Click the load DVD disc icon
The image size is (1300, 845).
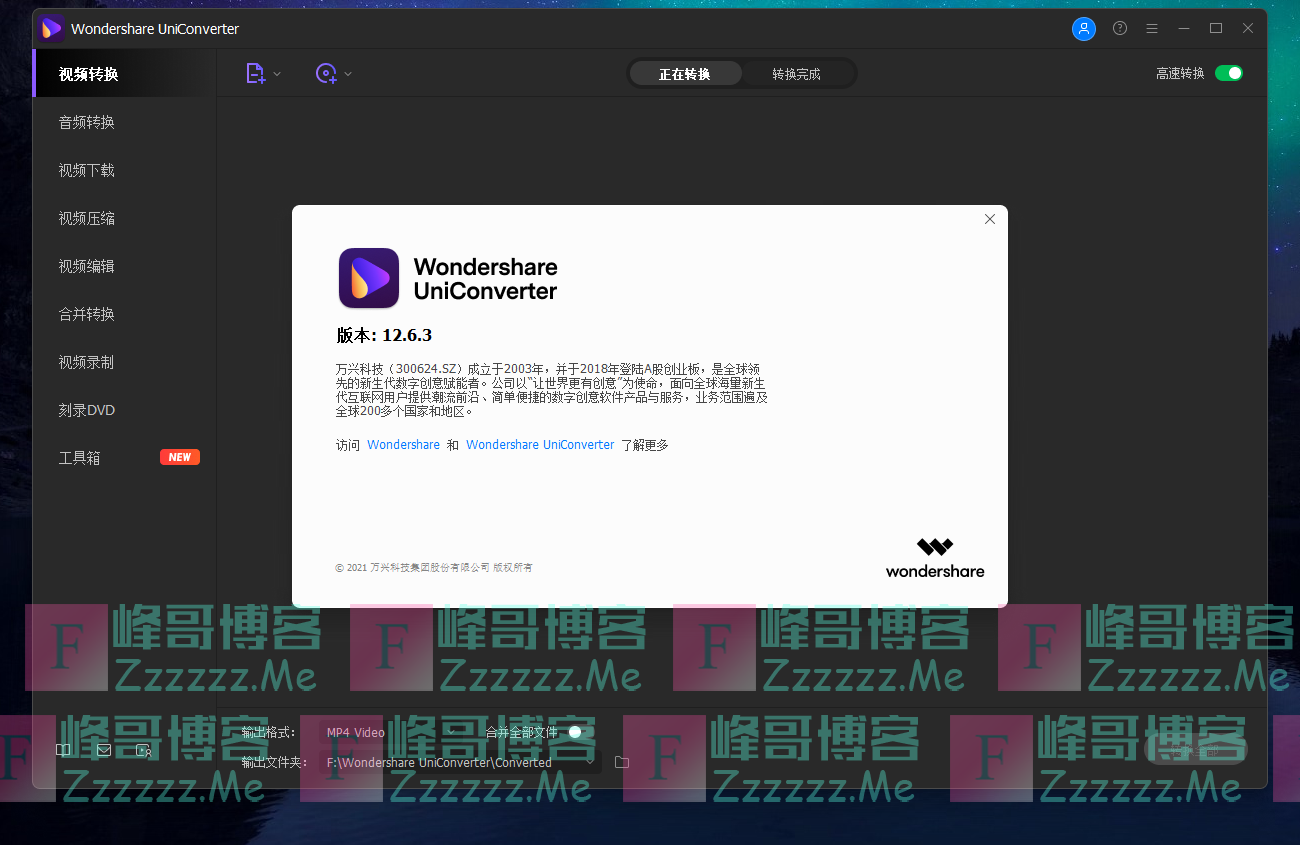(x=326, y=73)
